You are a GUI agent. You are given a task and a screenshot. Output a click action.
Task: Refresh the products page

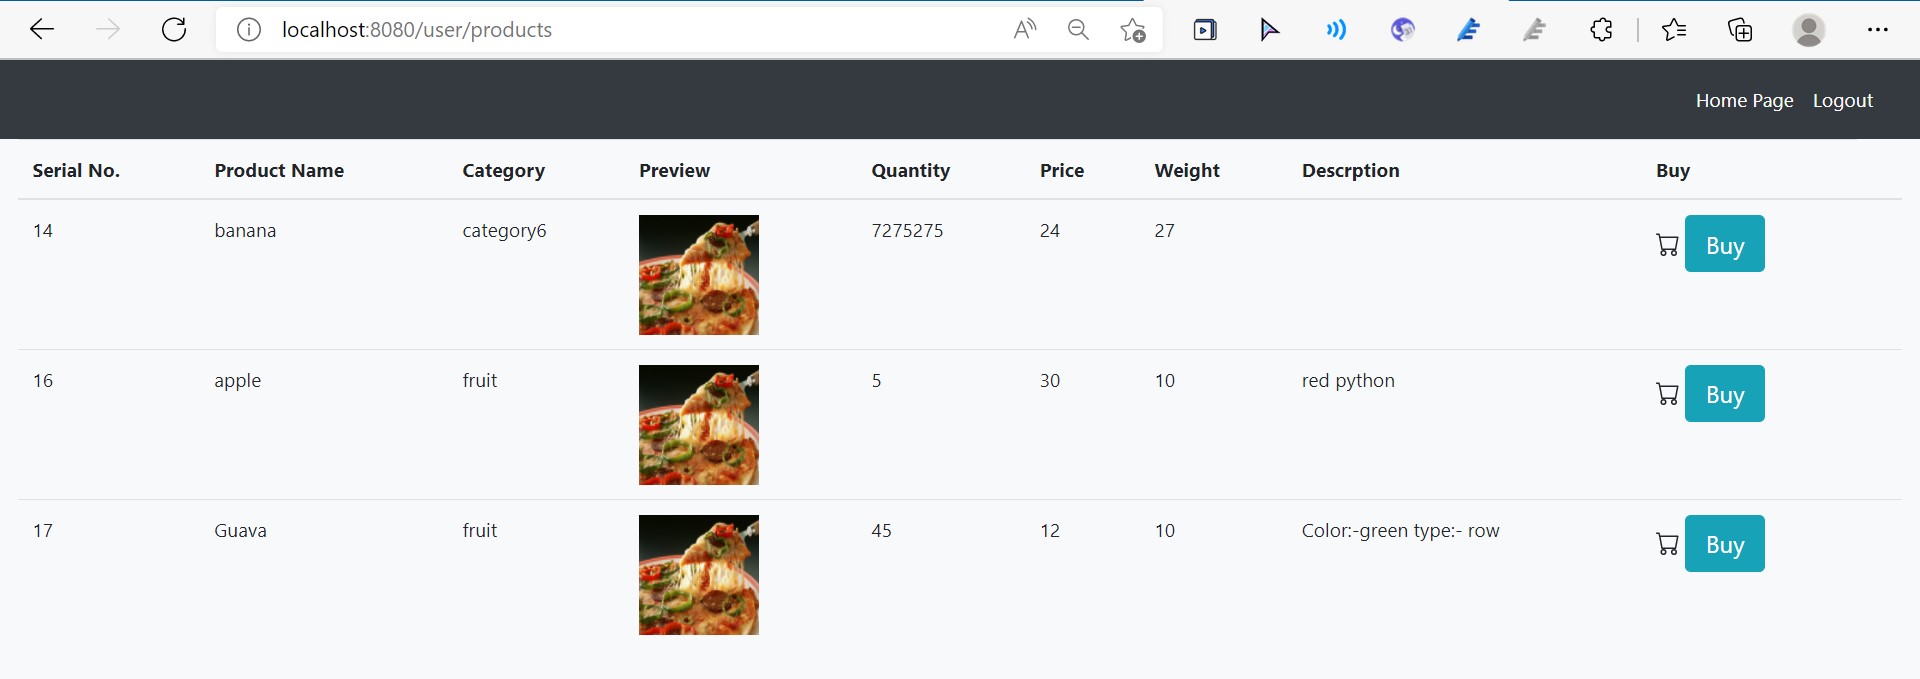click(174, 29)
